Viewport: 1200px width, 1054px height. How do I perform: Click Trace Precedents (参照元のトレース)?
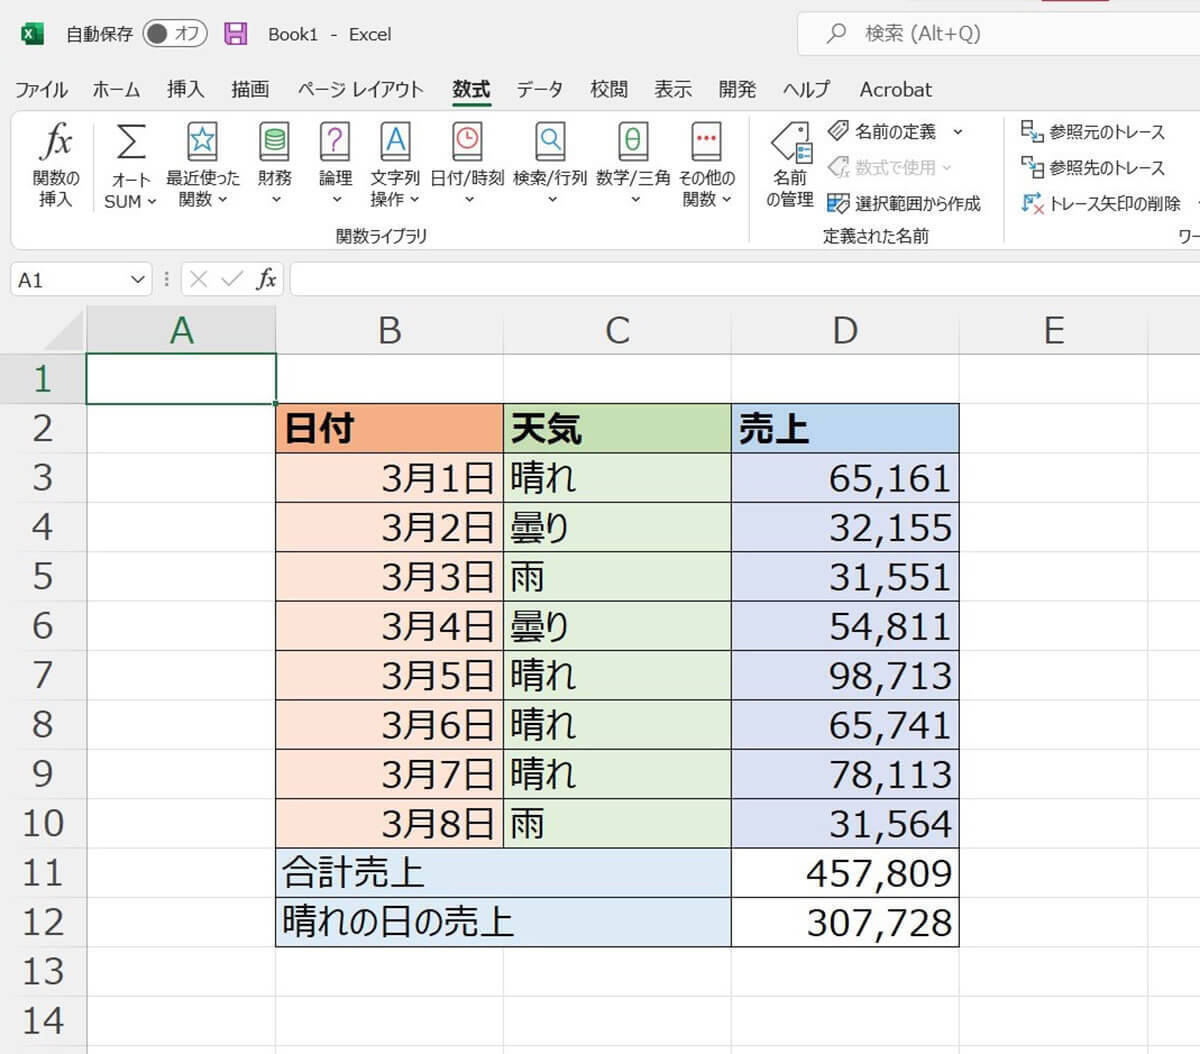pyautogui.click(x=1093, y=132)
